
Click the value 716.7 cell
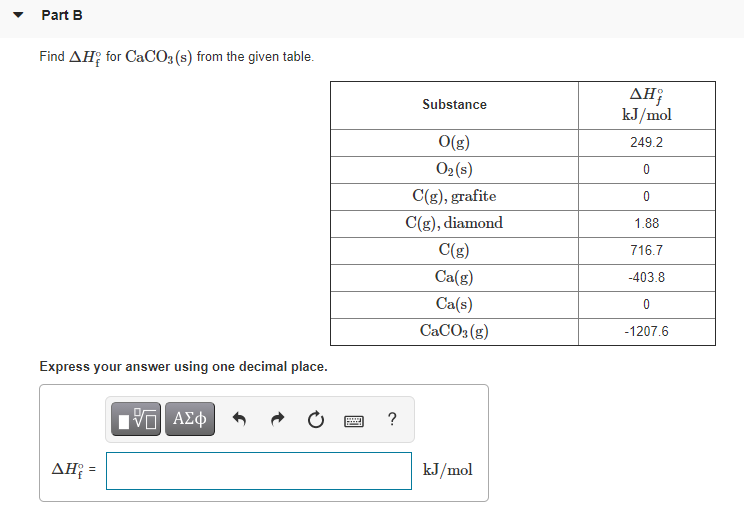click(647, 251)
